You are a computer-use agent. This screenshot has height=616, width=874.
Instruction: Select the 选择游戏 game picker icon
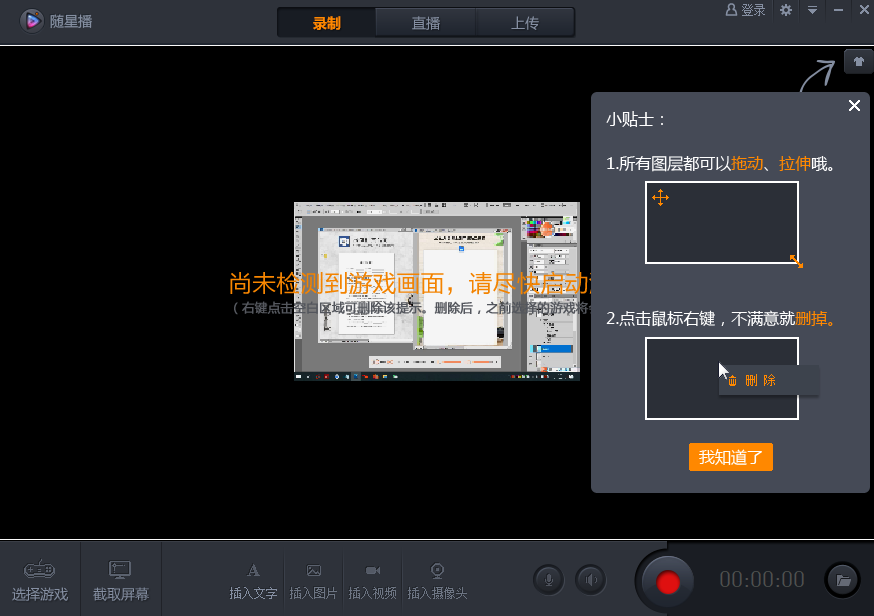pos(39,570)
